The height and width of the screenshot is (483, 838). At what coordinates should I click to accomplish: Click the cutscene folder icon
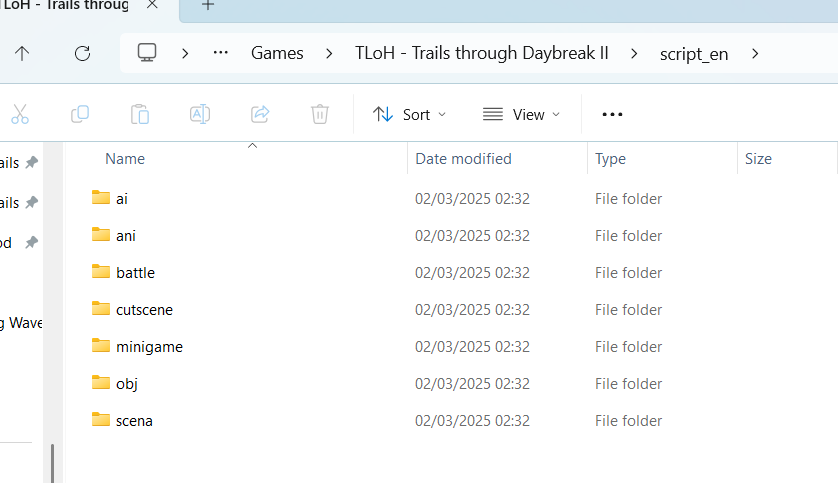[100, 308]
